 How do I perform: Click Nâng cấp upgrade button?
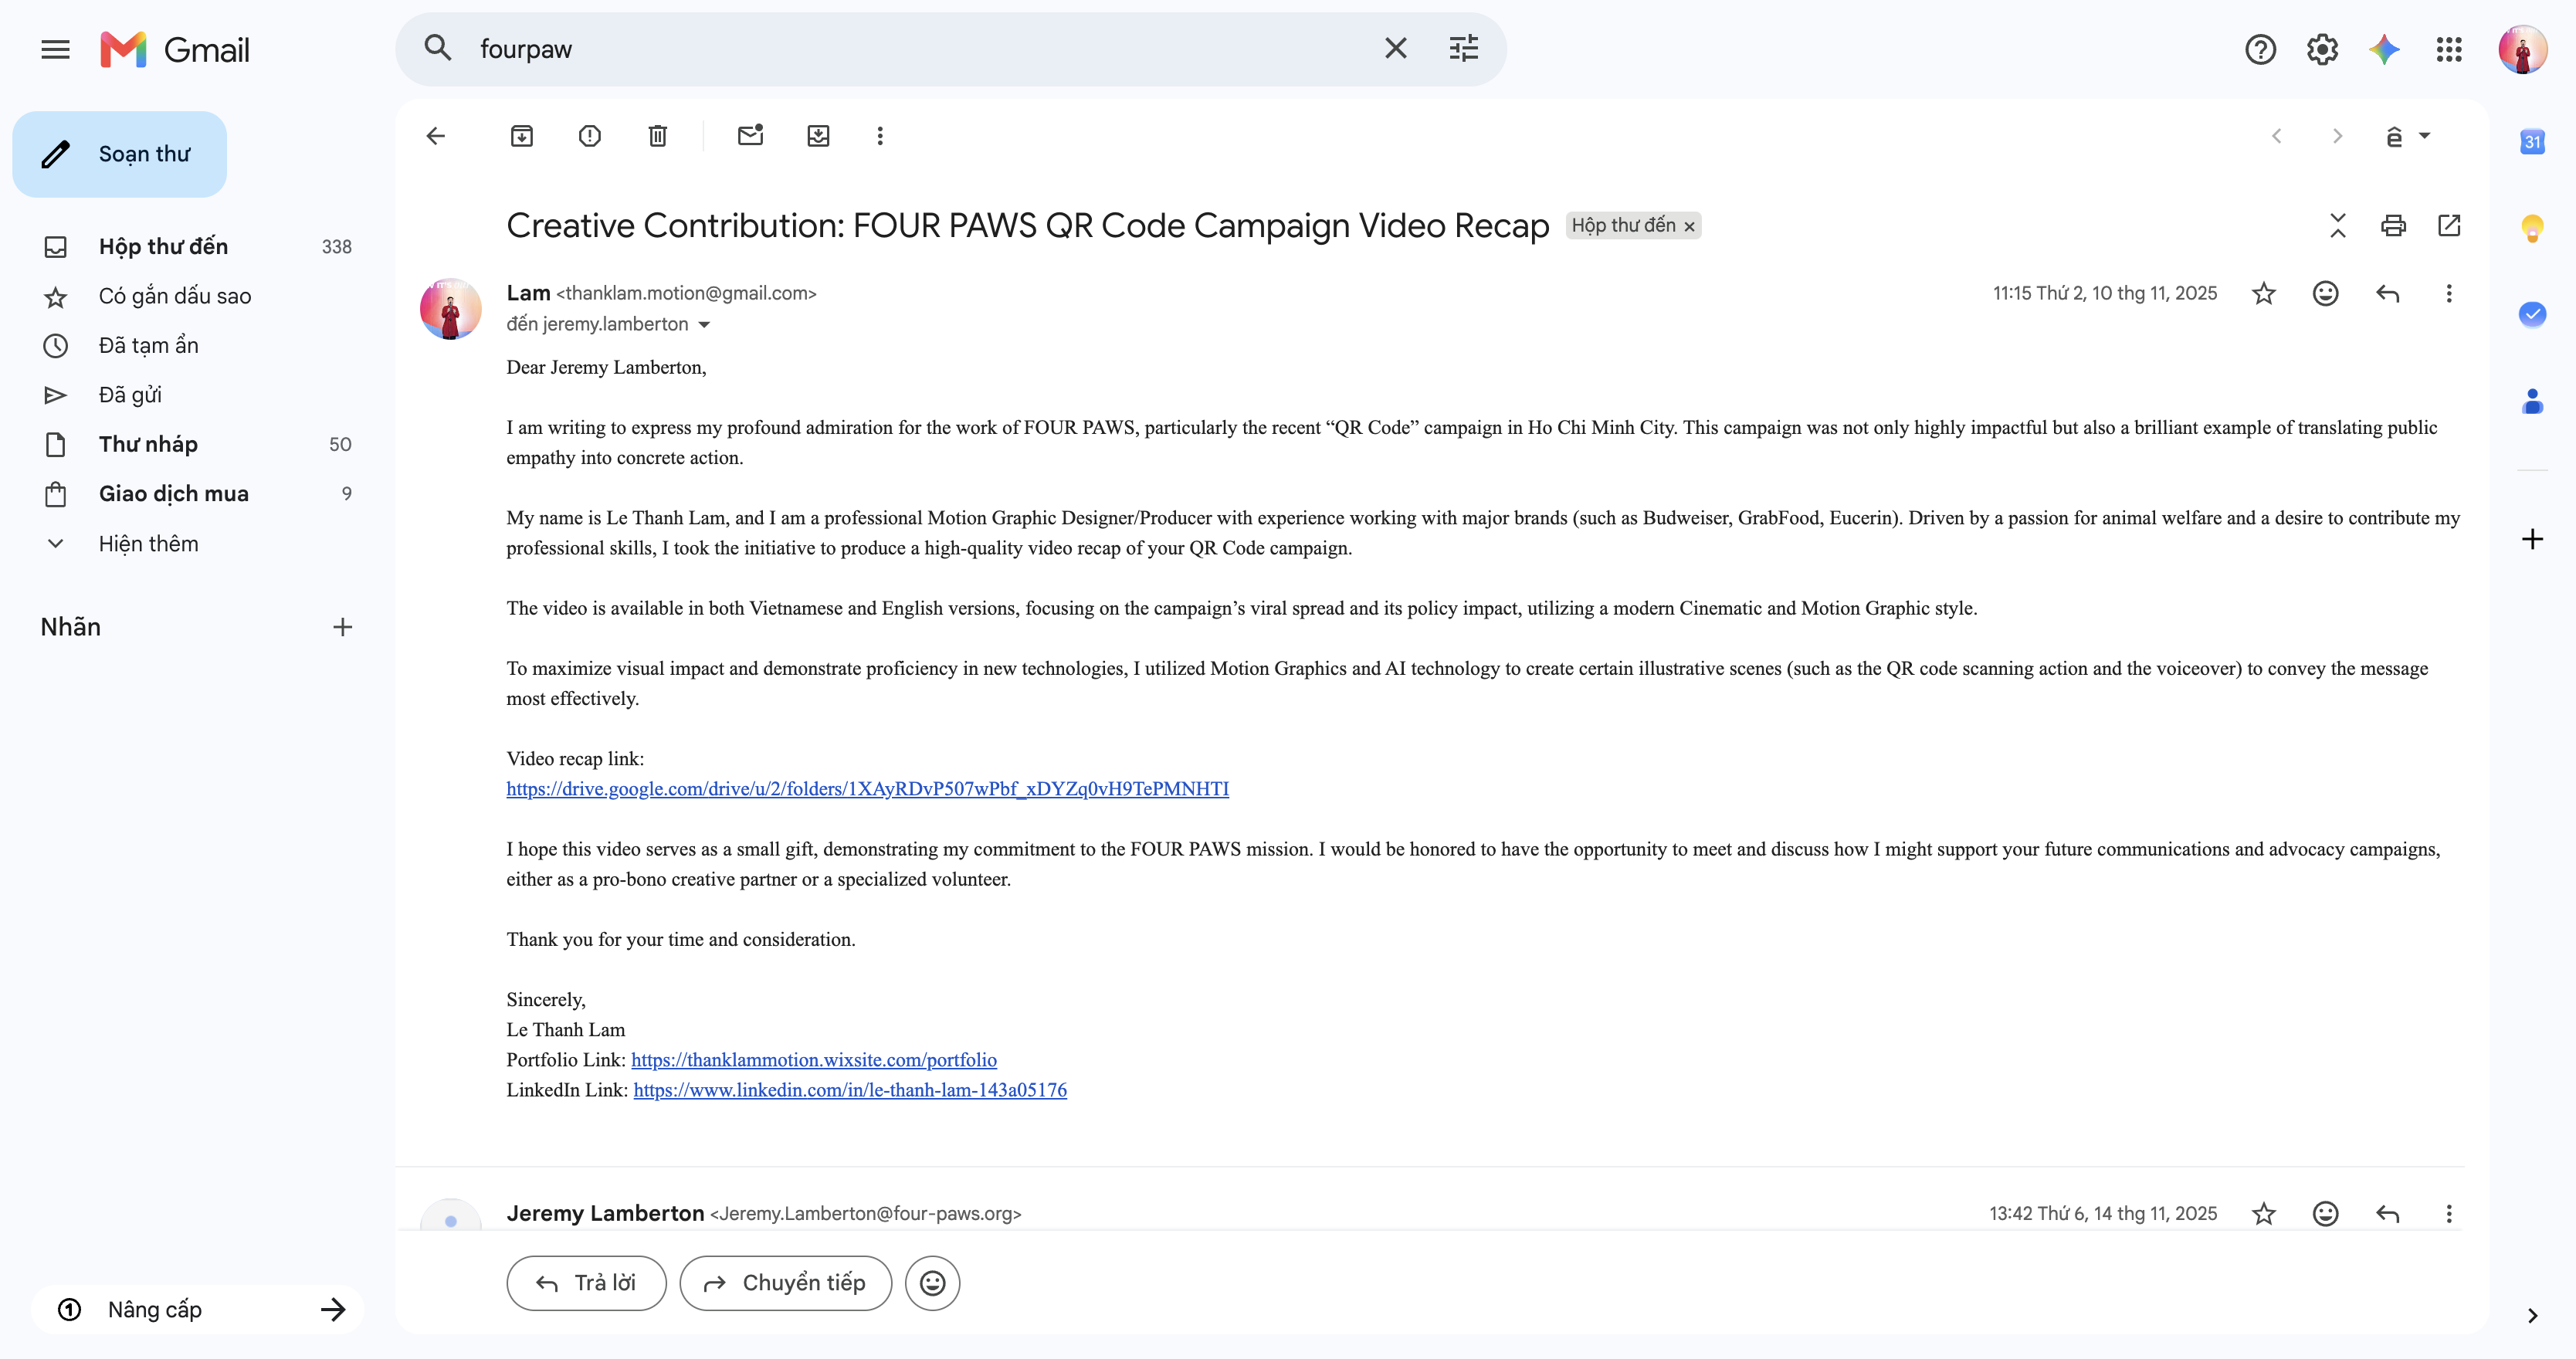[x=197, y=1309]
